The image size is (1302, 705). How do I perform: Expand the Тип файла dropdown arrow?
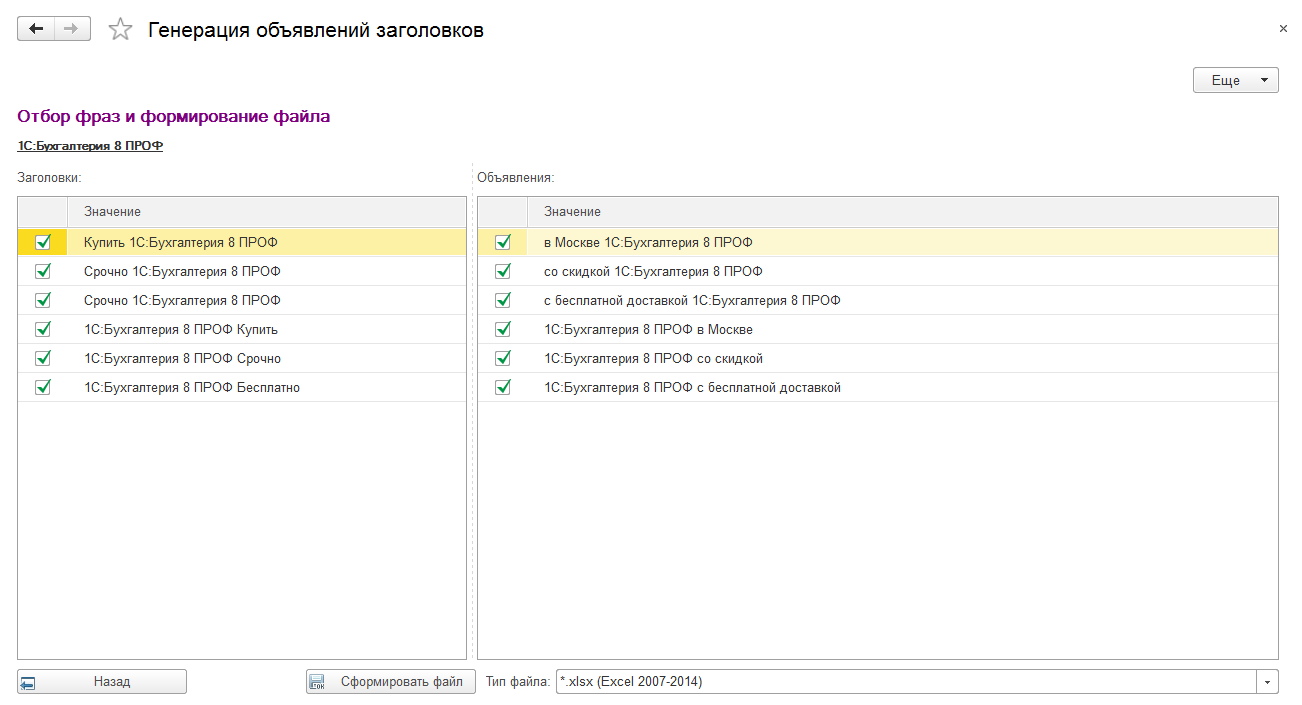1268,682
